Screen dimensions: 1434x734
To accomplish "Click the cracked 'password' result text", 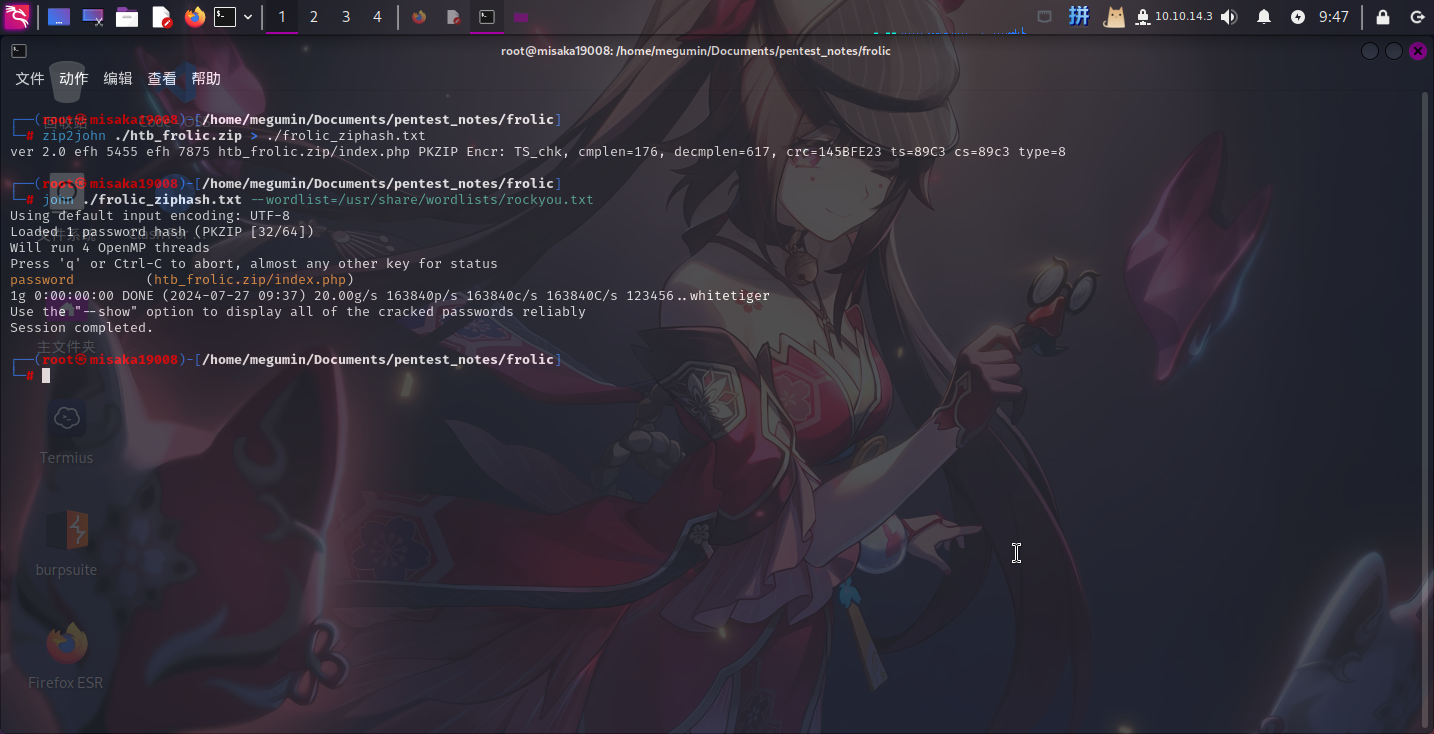I will [x=42, y=280].
